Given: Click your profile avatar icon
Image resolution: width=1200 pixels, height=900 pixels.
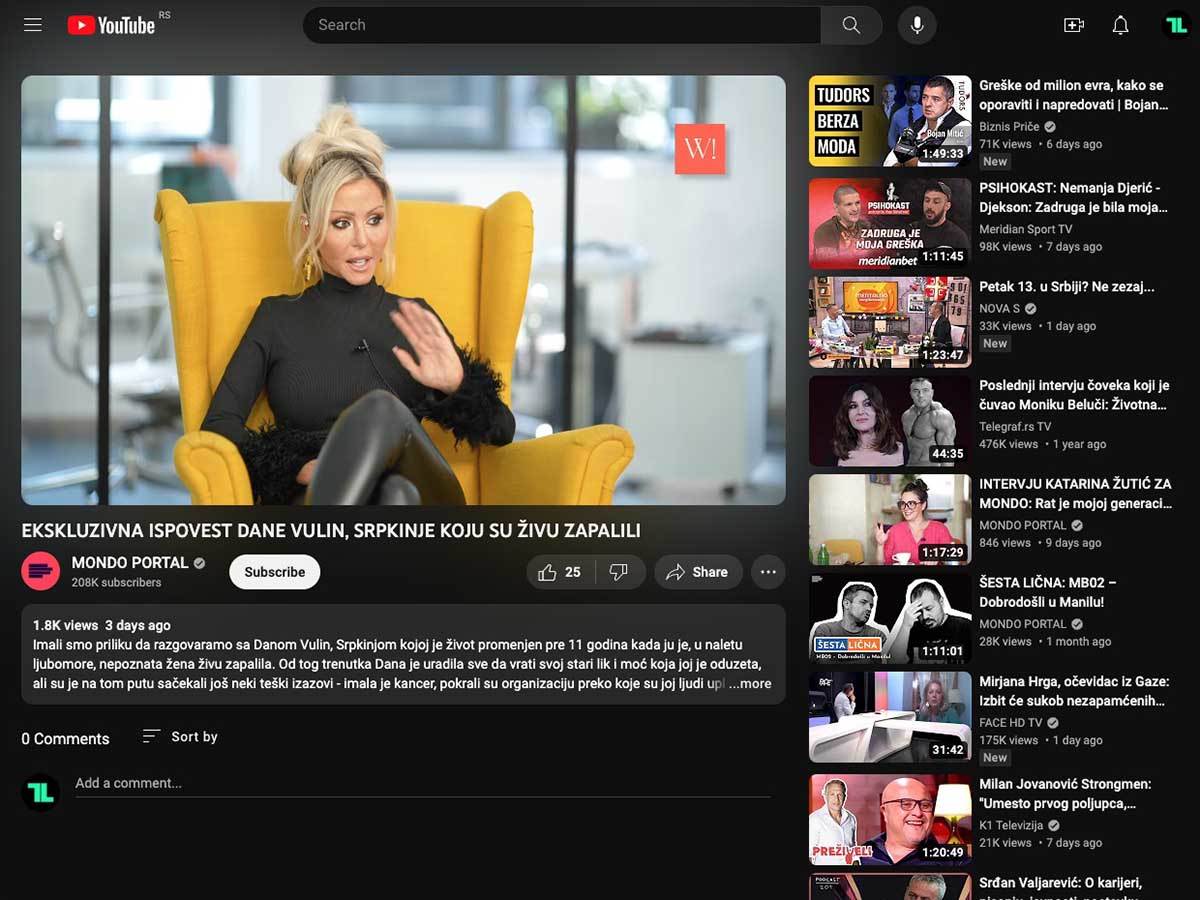Looking at the screenshot, I should [x=1176, y=25].
